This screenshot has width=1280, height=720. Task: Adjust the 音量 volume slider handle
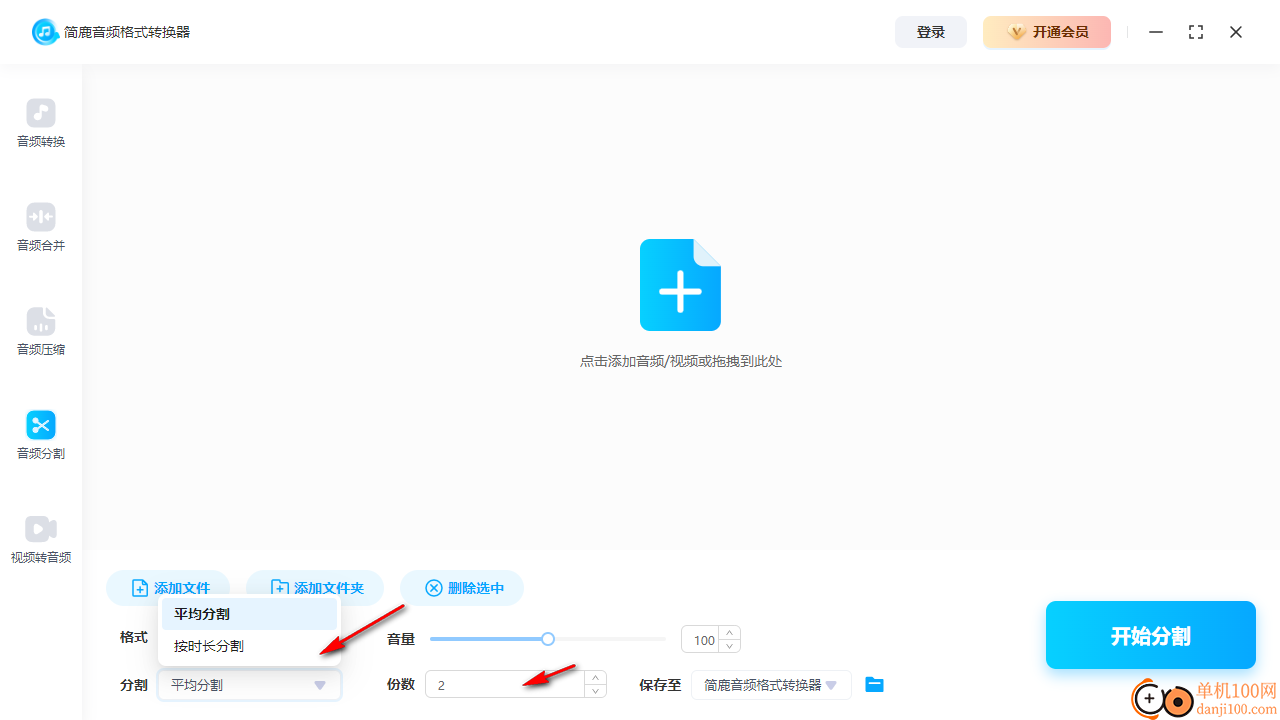[548, 639]
